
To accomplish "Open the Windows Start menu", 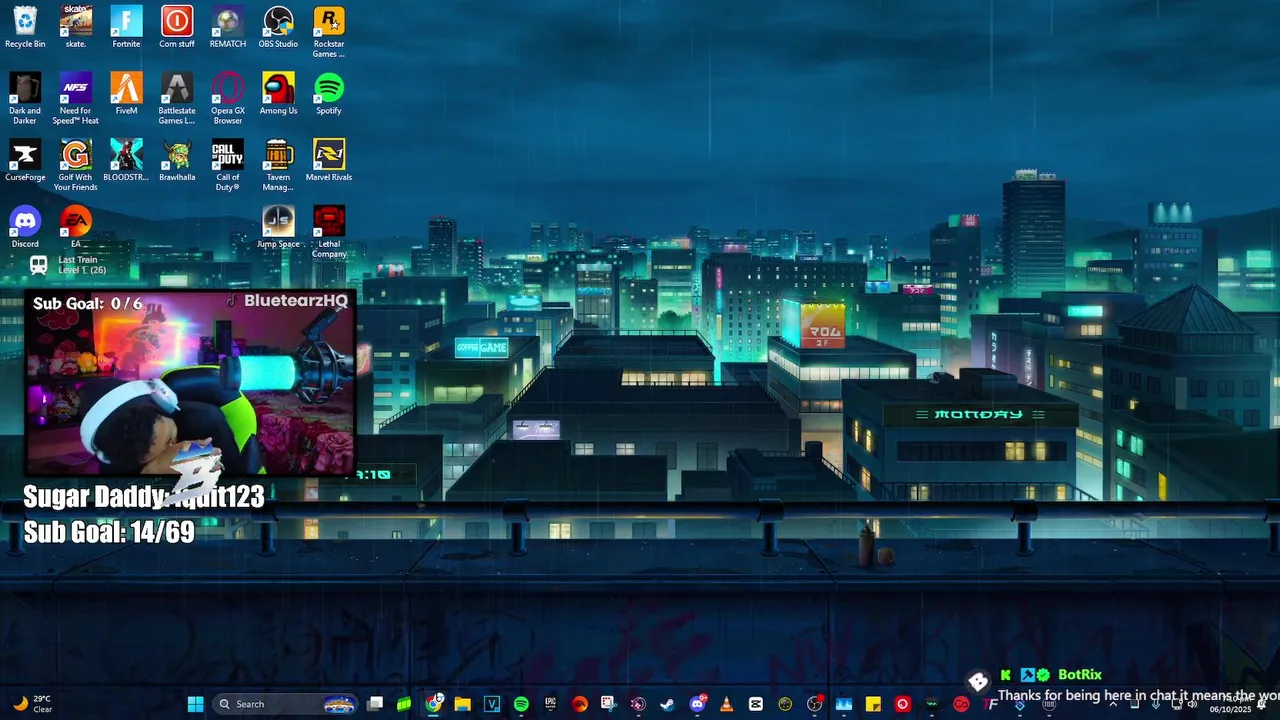I will click(195, 704).
